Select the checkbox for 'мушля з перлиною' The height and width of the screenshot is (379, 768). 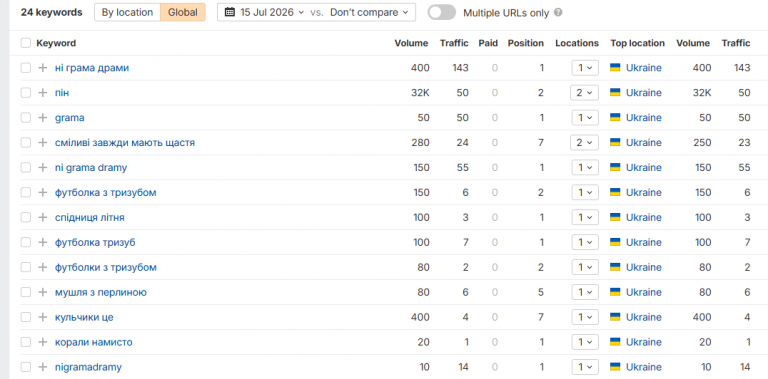click(25, 292)
